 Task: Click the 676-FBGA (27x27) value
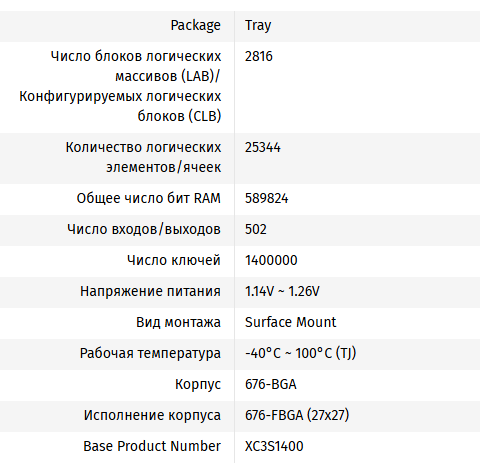tap(297, 415)
